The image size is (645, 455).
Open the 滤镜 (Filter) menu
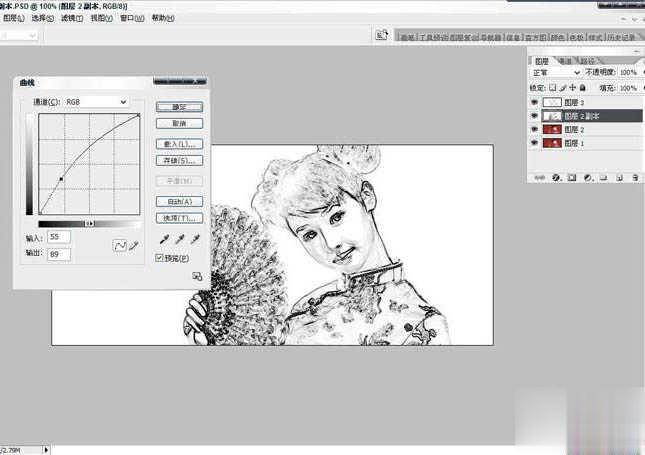[71, 18]
